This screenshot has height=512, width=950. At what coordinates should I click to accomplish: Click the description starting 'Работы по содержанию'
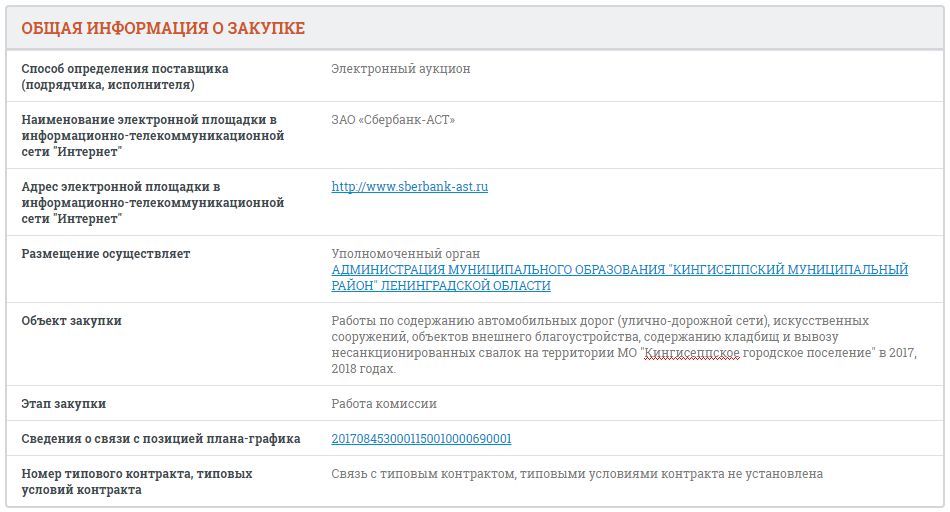click(600, 321)
